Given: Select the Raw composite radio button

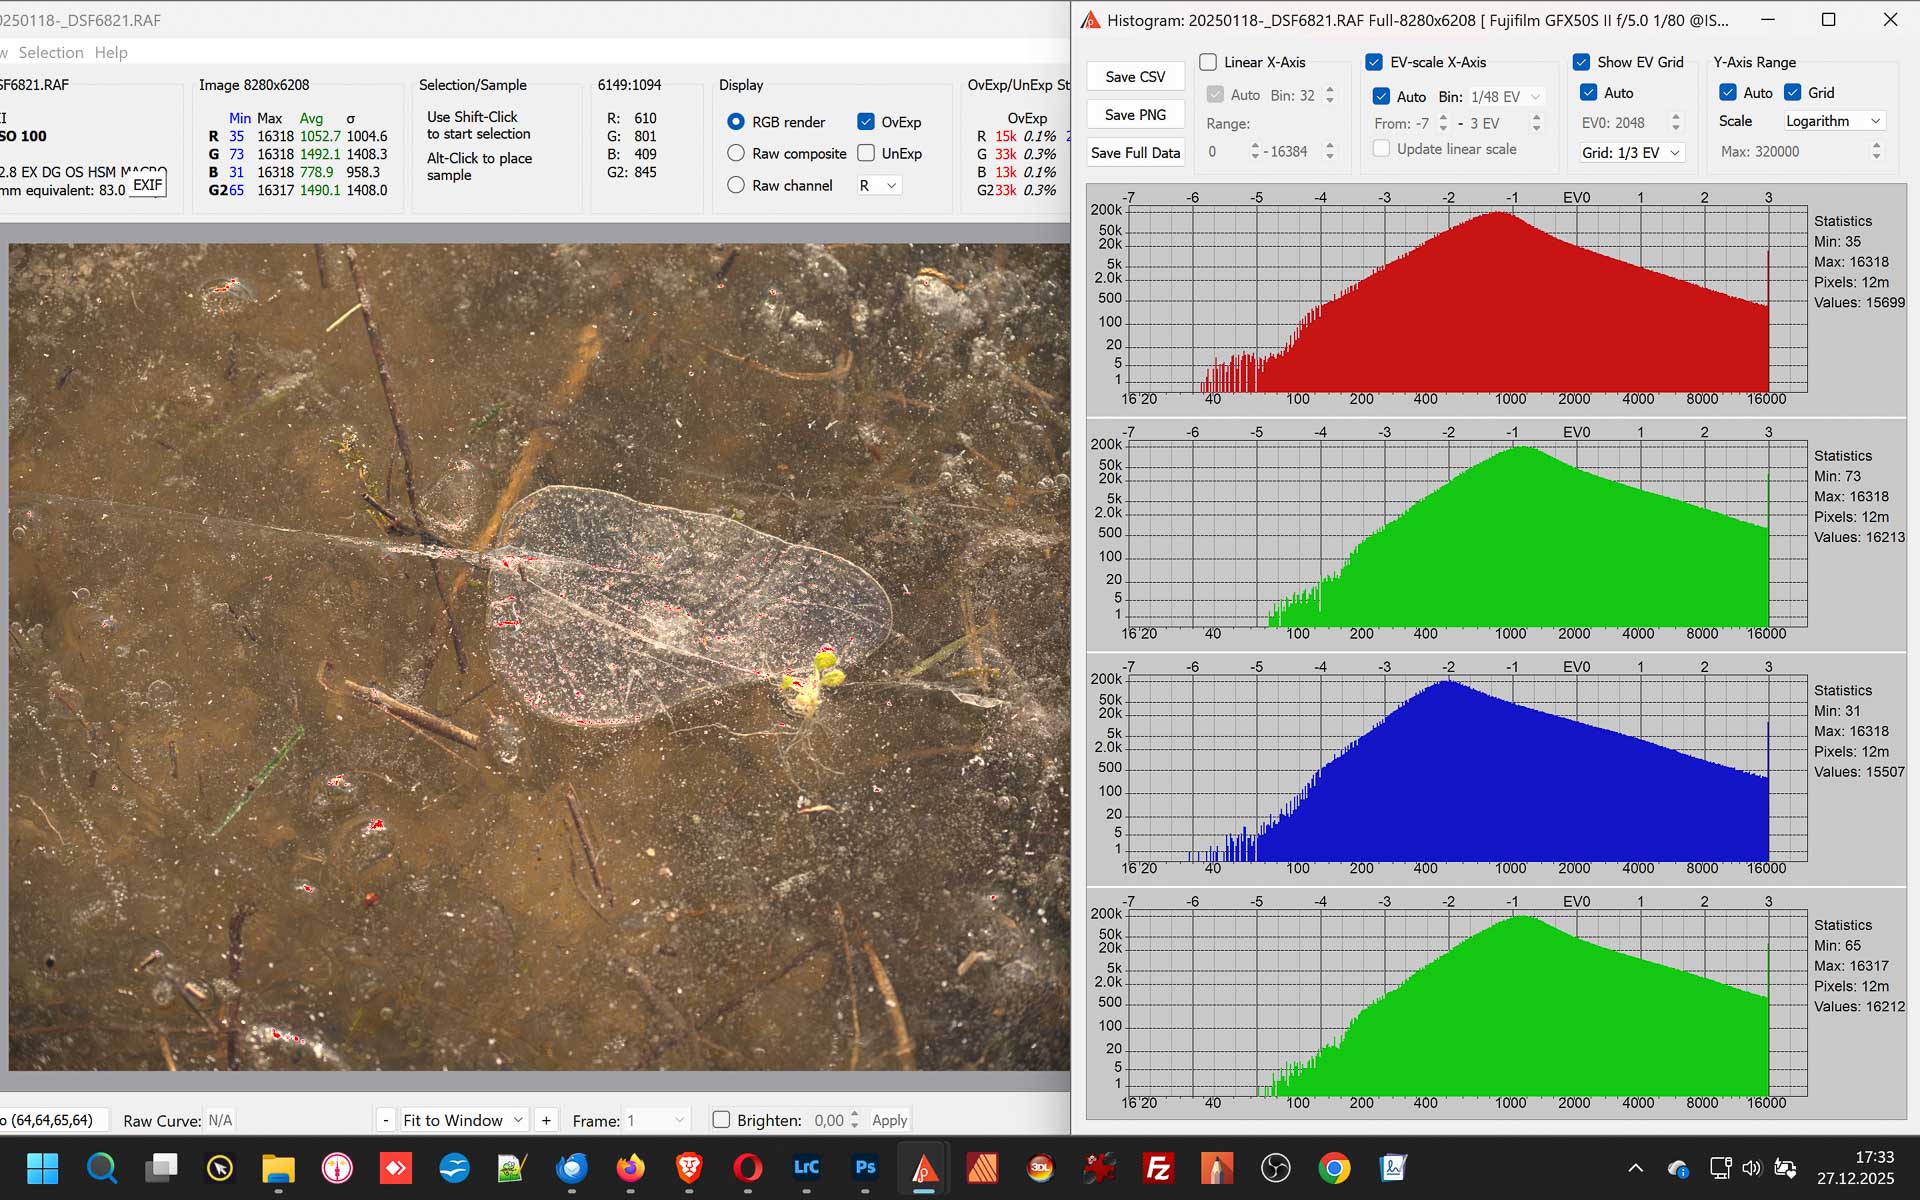Looking at the screenshot, I should [x=736, y=153].
